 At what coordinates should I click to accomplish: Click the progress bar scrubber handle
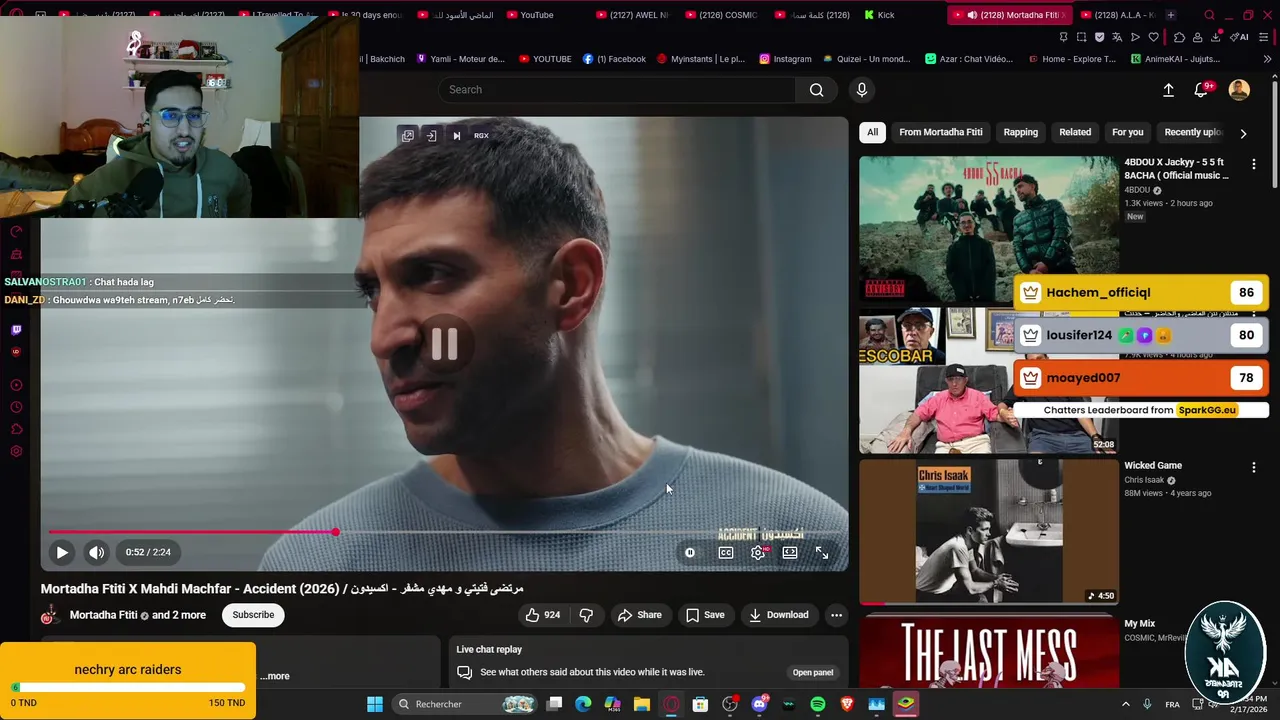point(335,532)
